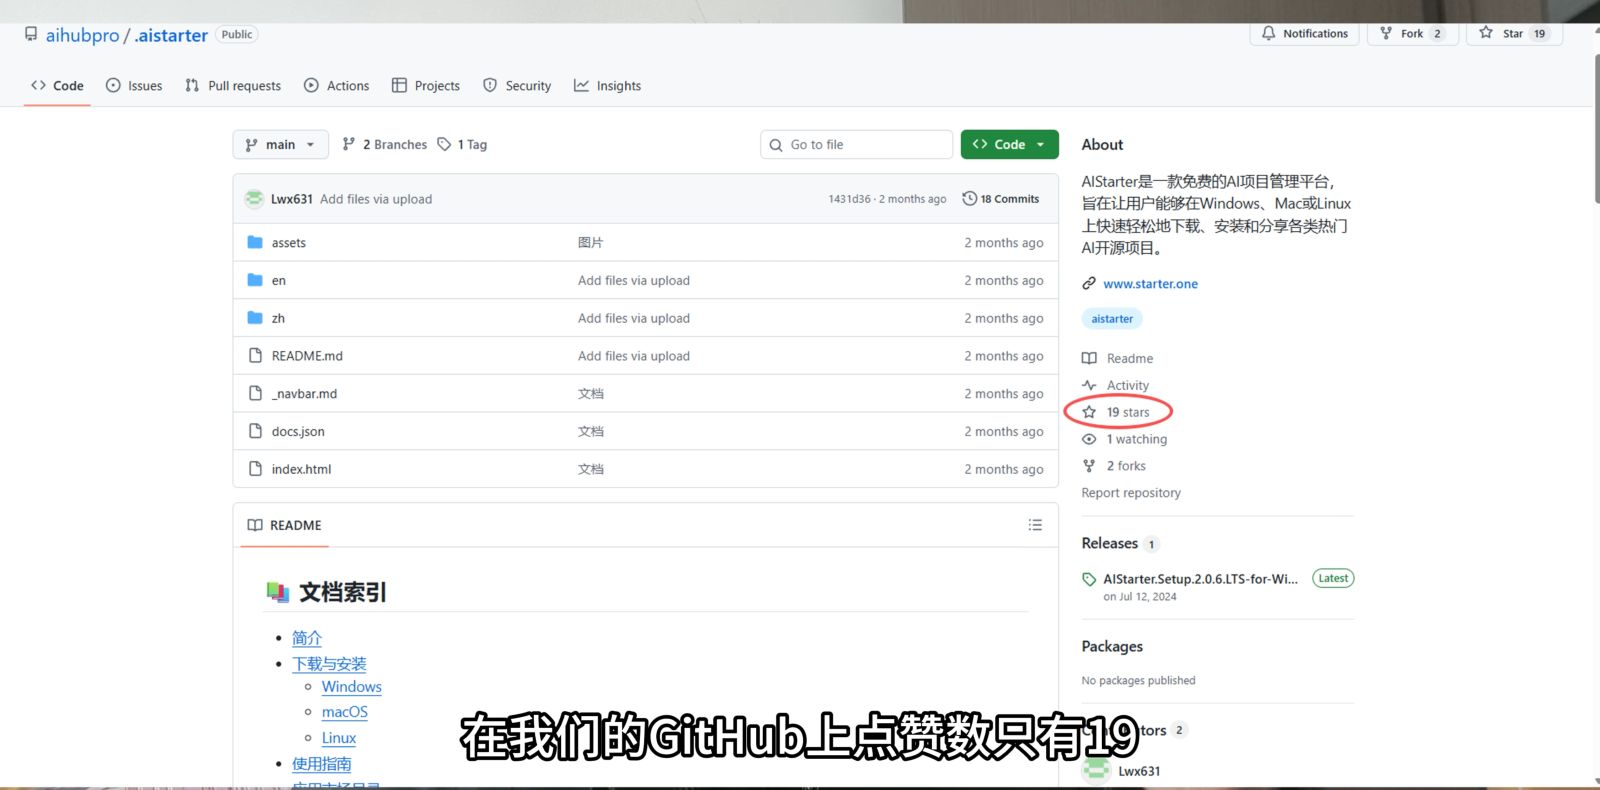
Task: Focus the Go to file search field
Action: pyautogui.click(x=856, y=145)
